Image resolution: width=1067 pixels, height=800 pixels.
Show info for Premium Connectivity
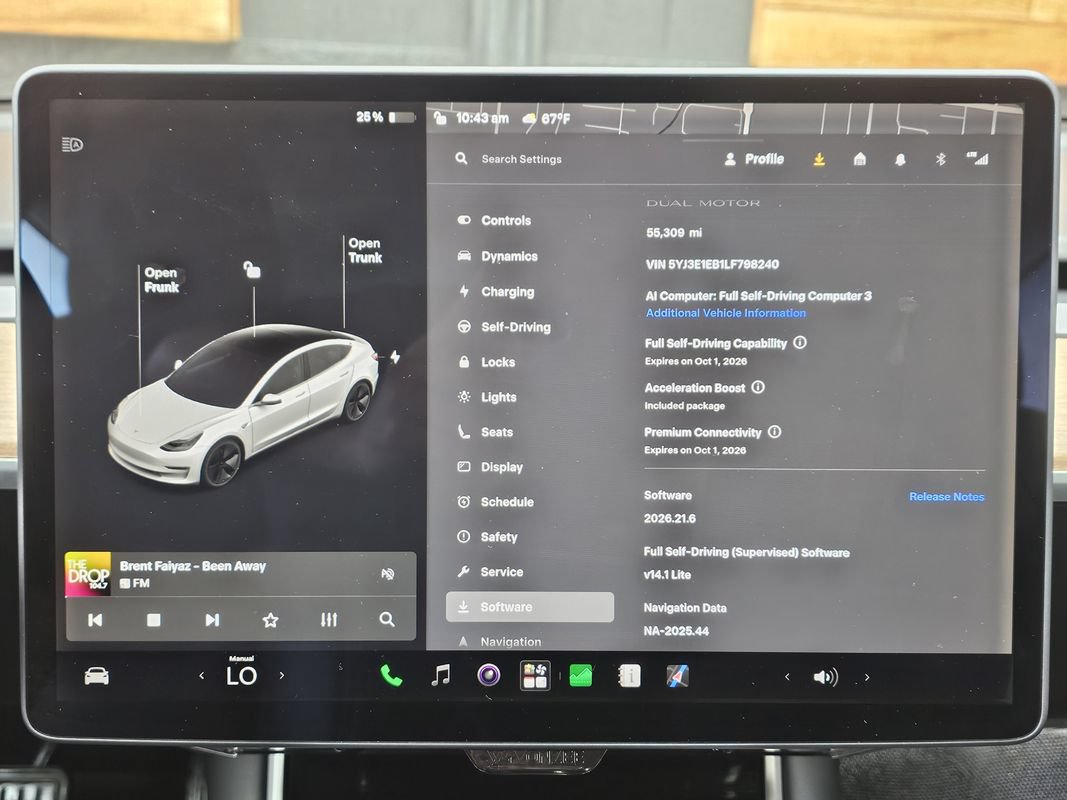(774, 432)
